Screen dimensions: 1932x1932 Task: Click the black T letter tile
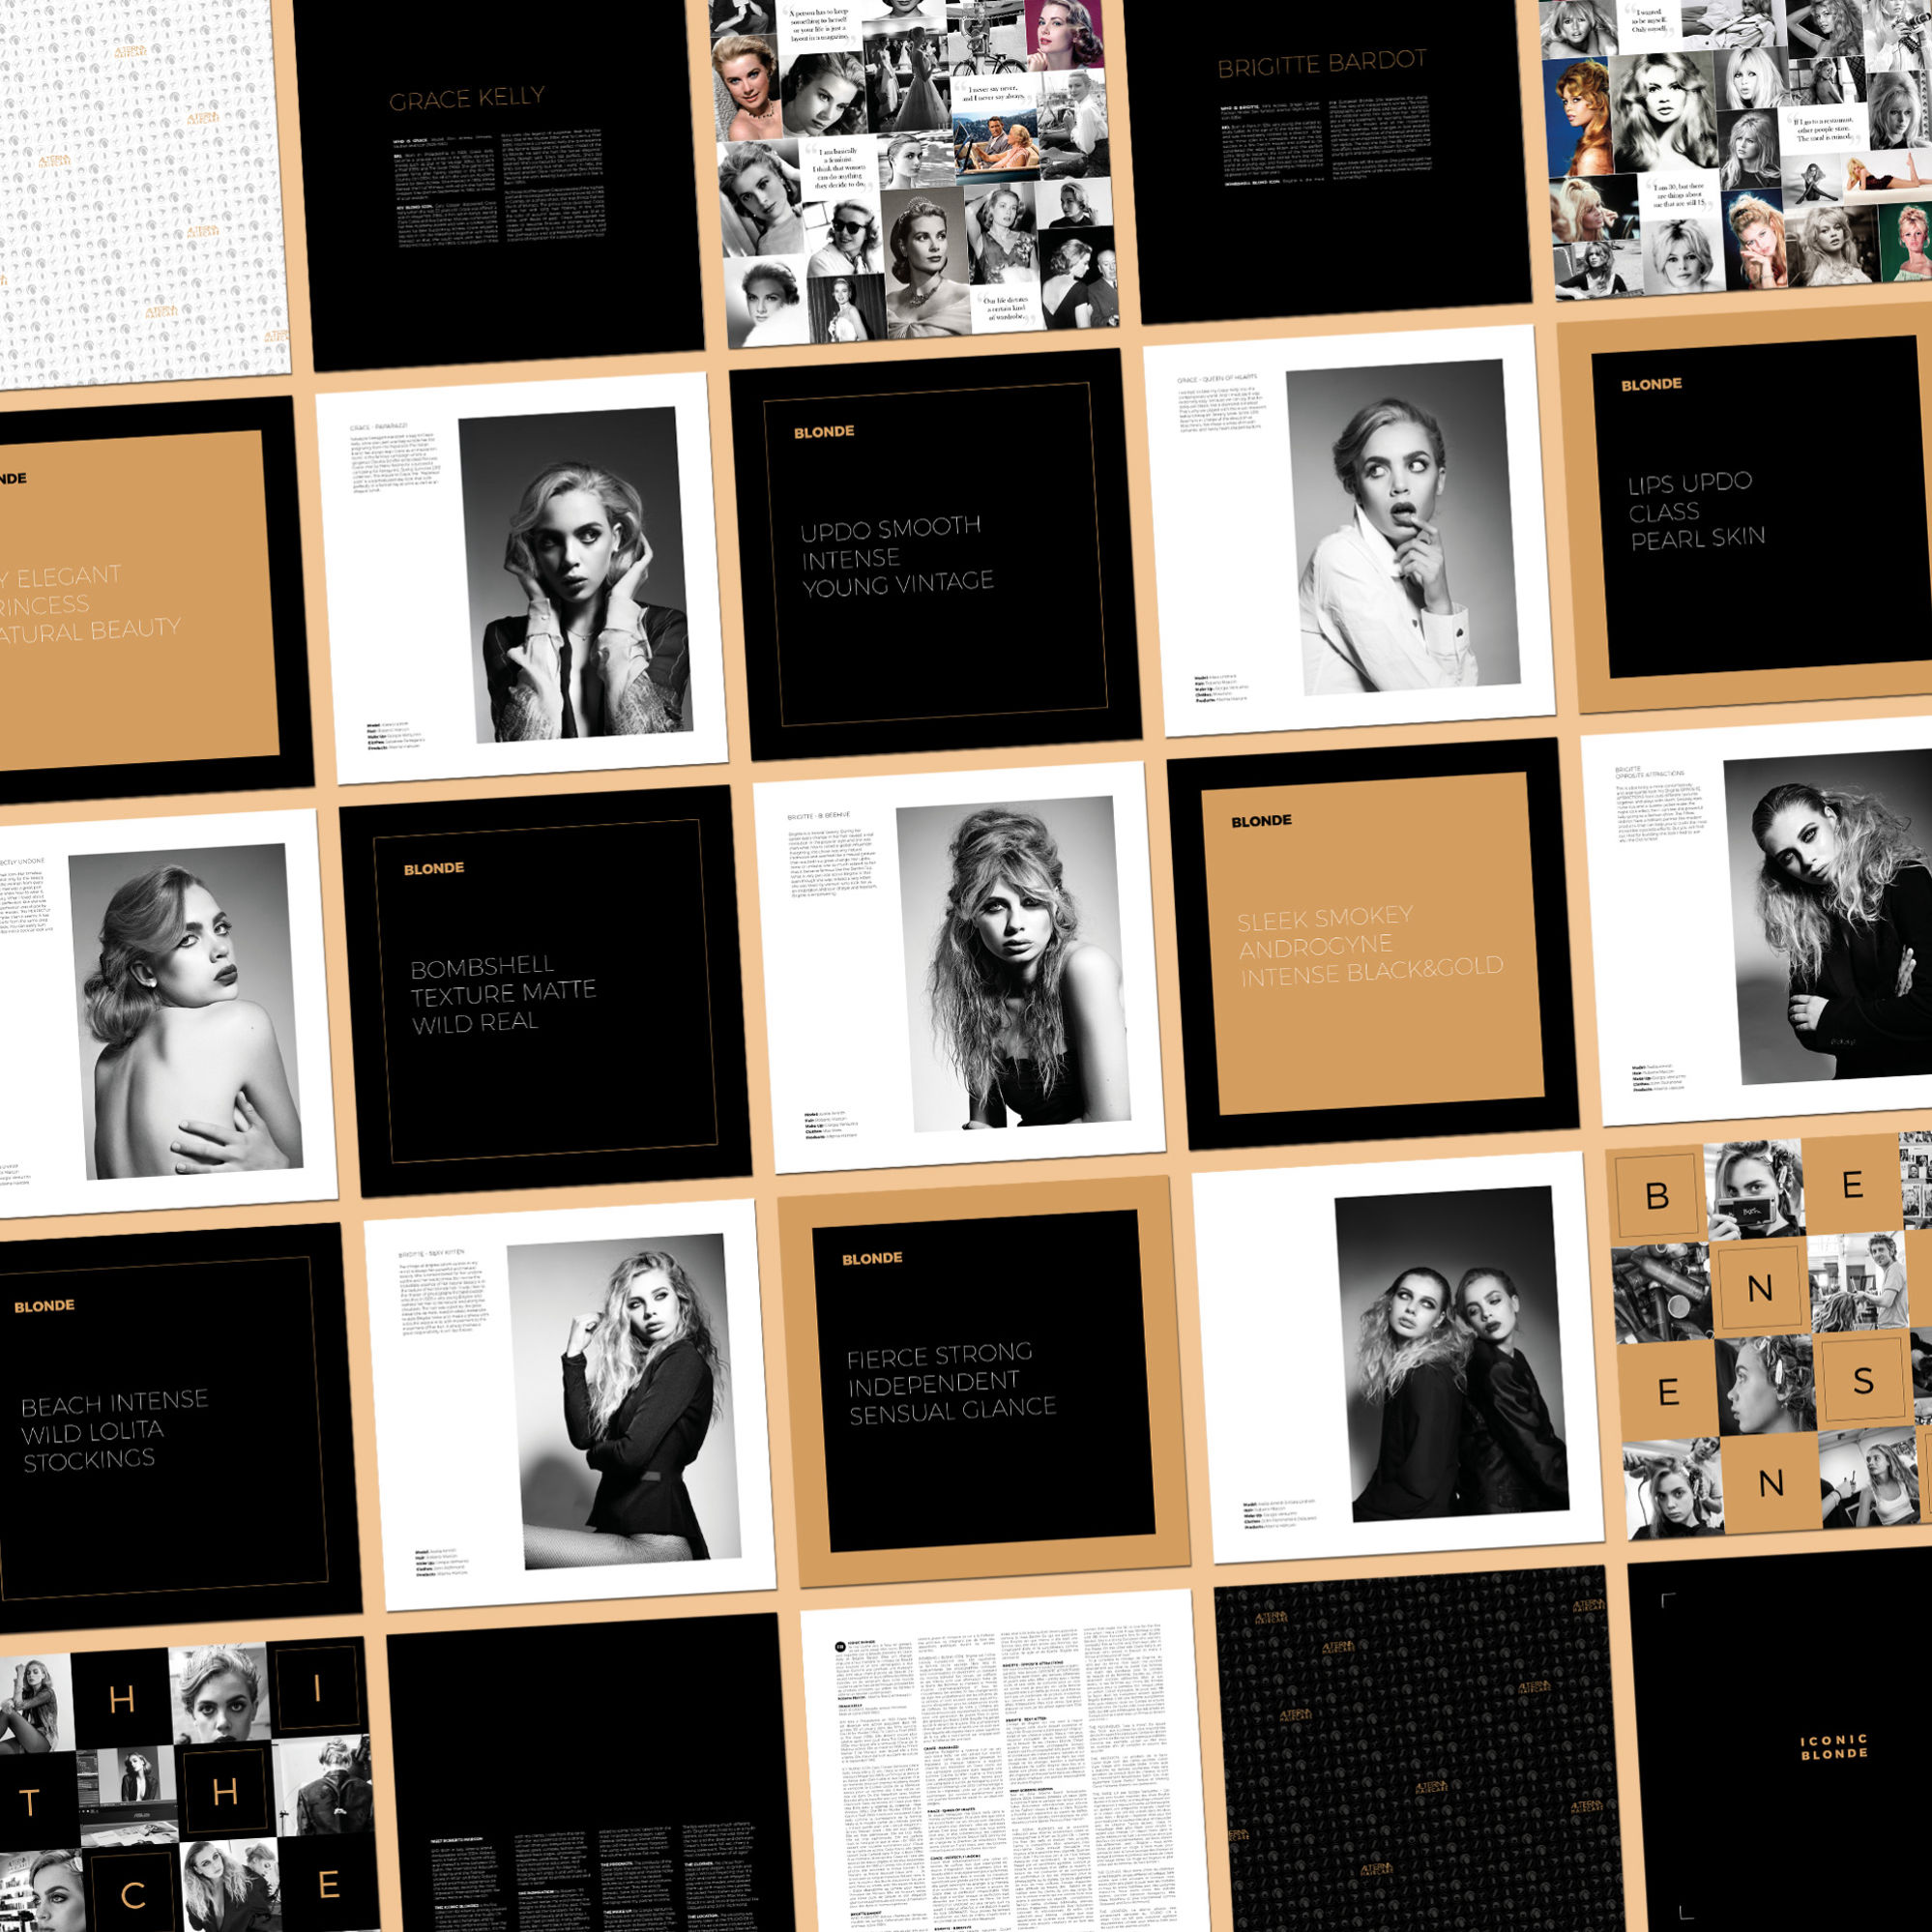click(x=30, y=1803)
